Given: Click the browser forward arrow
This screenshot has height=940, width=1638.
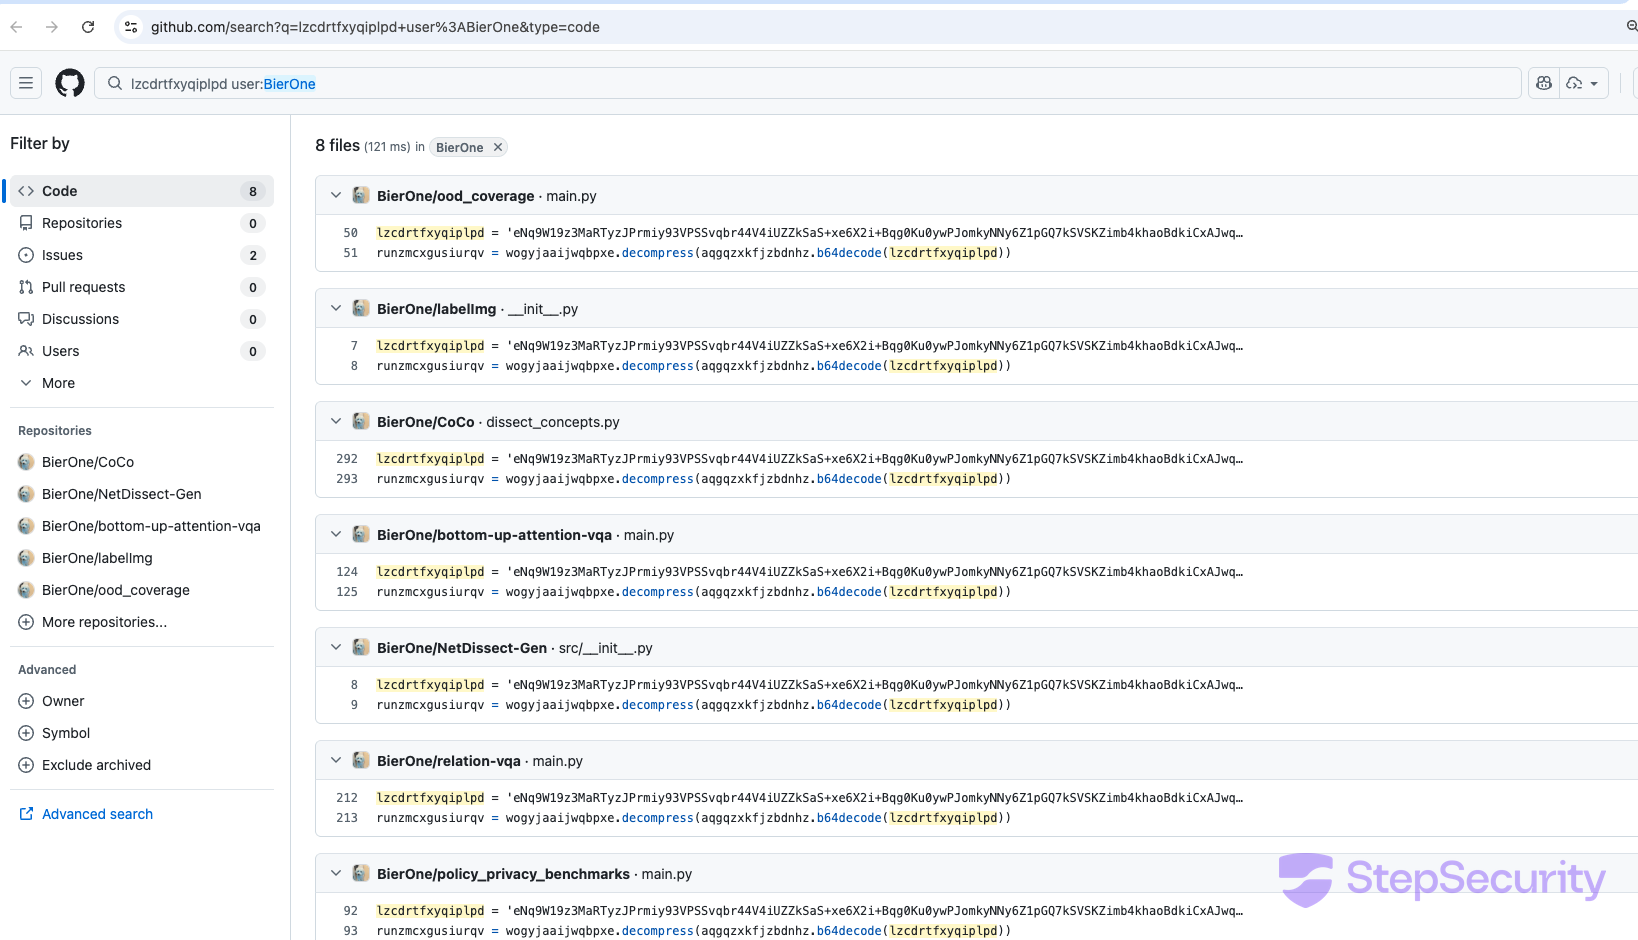Looking at the screenshot, I should pos(52,27).
